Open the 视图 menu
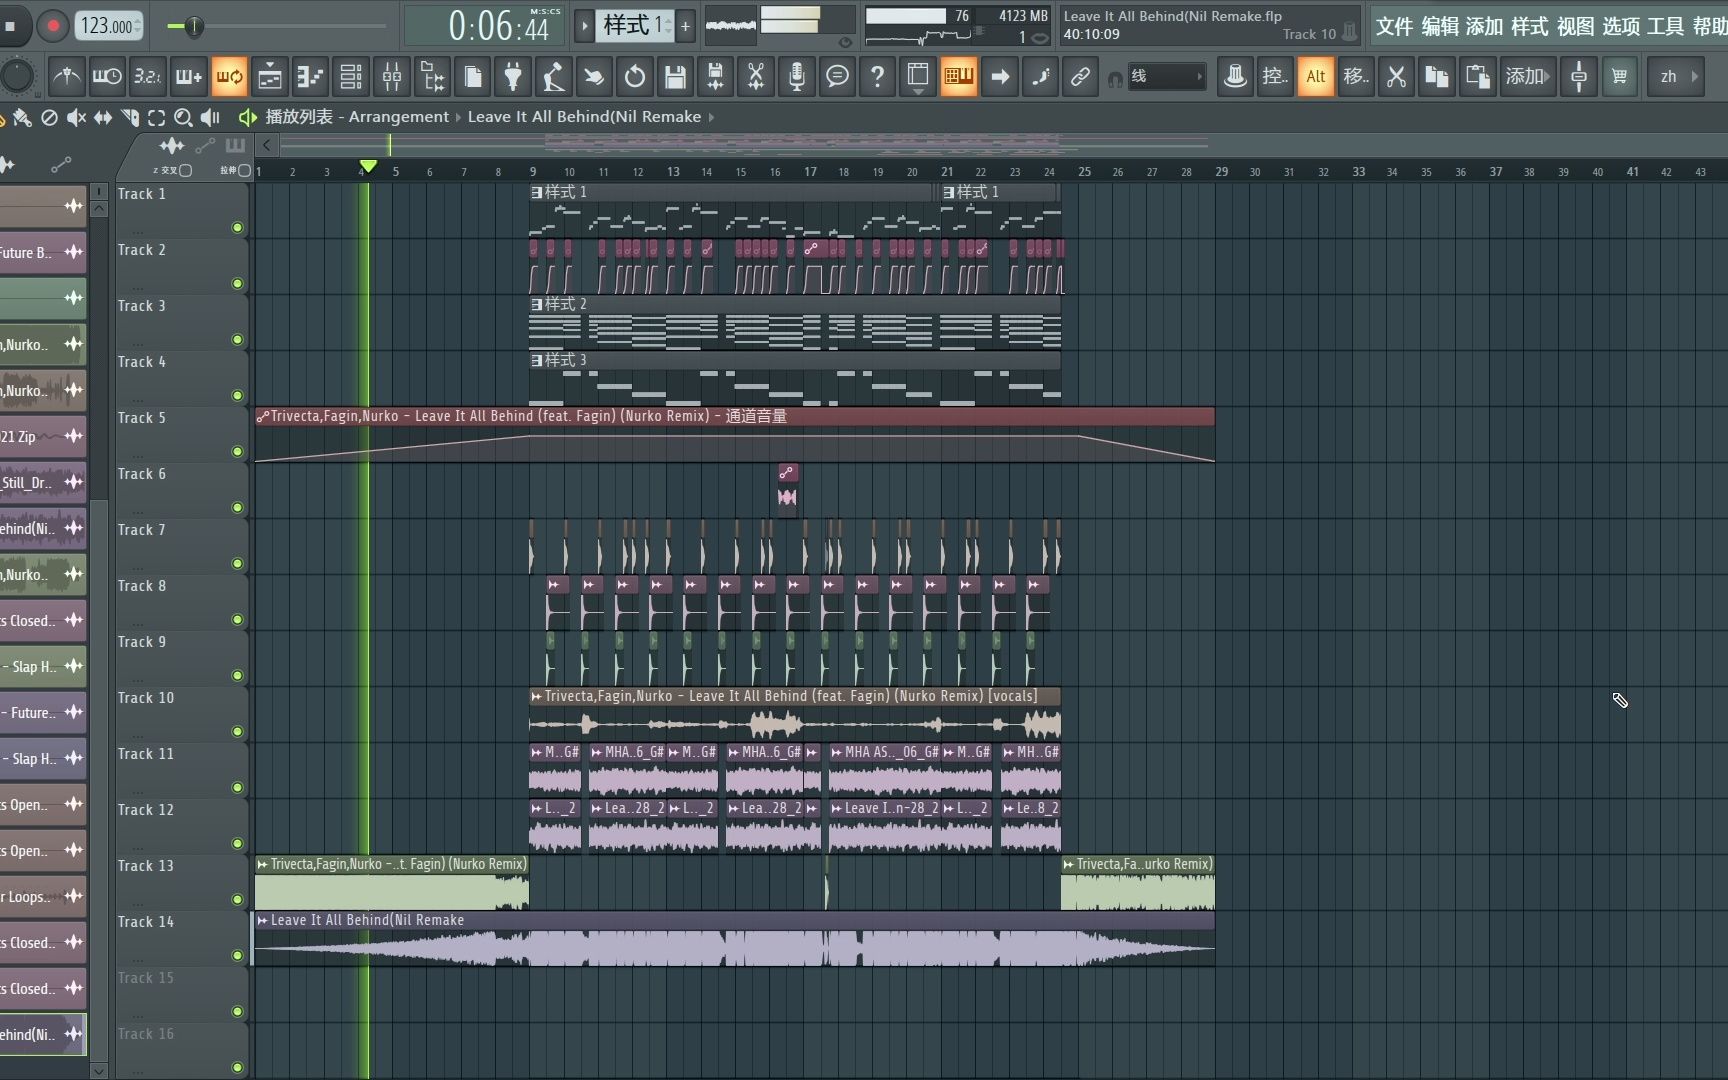This screenshot has width=1728, height=1080. [x=1576, y=26]
